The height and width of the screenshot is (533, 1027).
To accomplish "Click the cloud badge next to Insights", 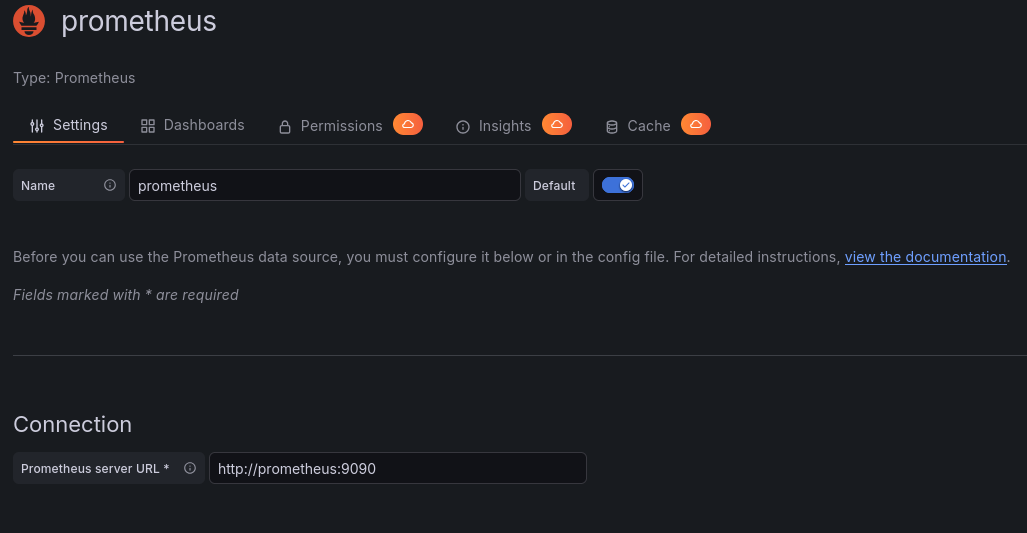I will pyautogui.click(x=557, y=124).
